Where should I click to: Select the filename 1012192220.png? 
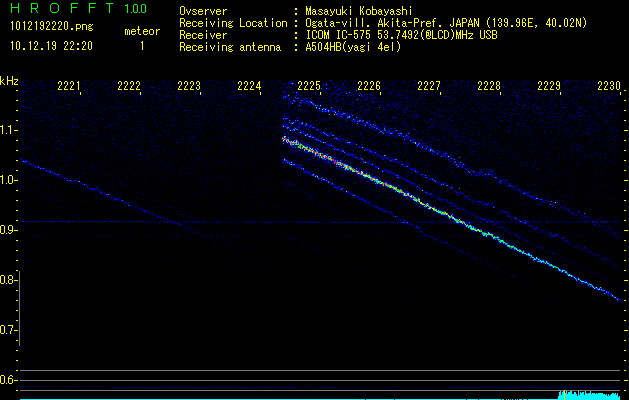[x=52, y=26]
